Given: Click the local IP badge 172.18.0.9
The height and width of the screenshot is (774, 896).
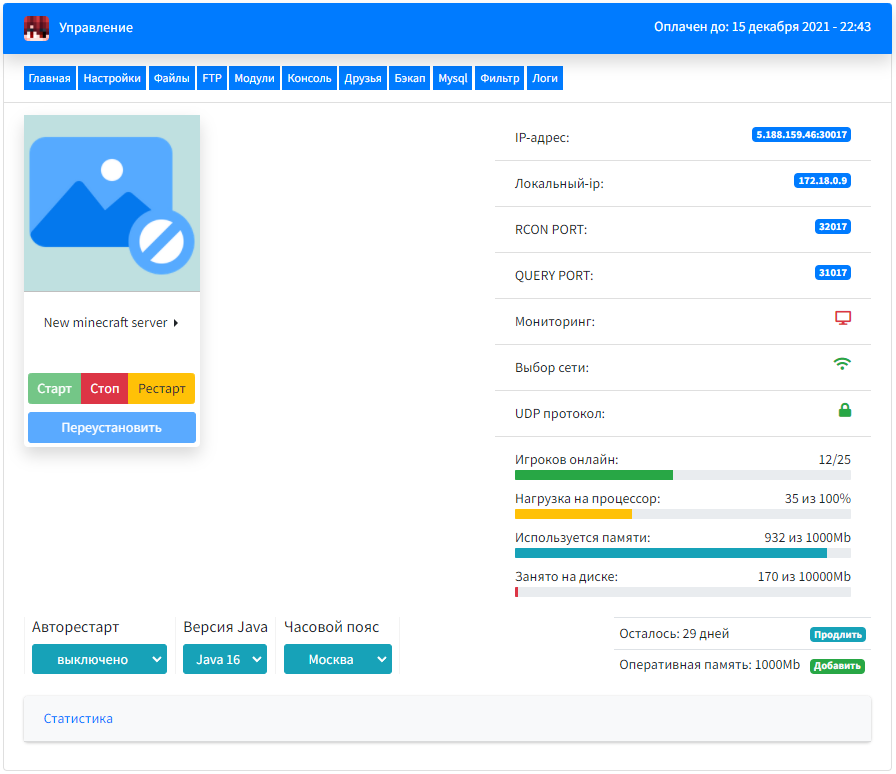Looking at the screenshot, I should click(x=822, y=181).
